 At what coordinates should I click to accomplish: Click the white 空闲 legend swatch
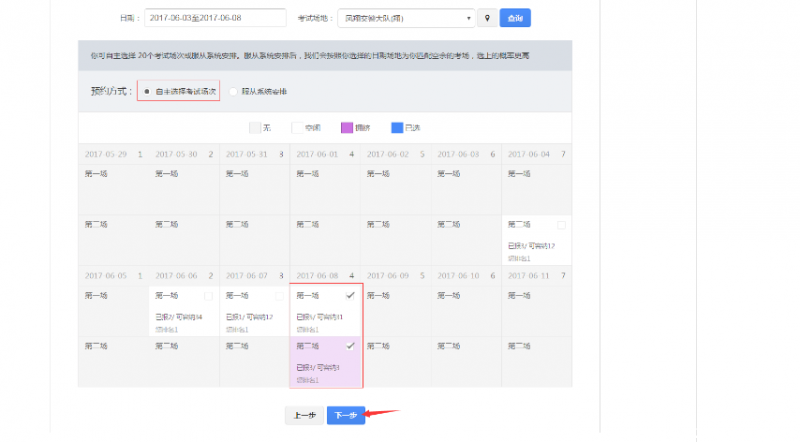point(297,128)
